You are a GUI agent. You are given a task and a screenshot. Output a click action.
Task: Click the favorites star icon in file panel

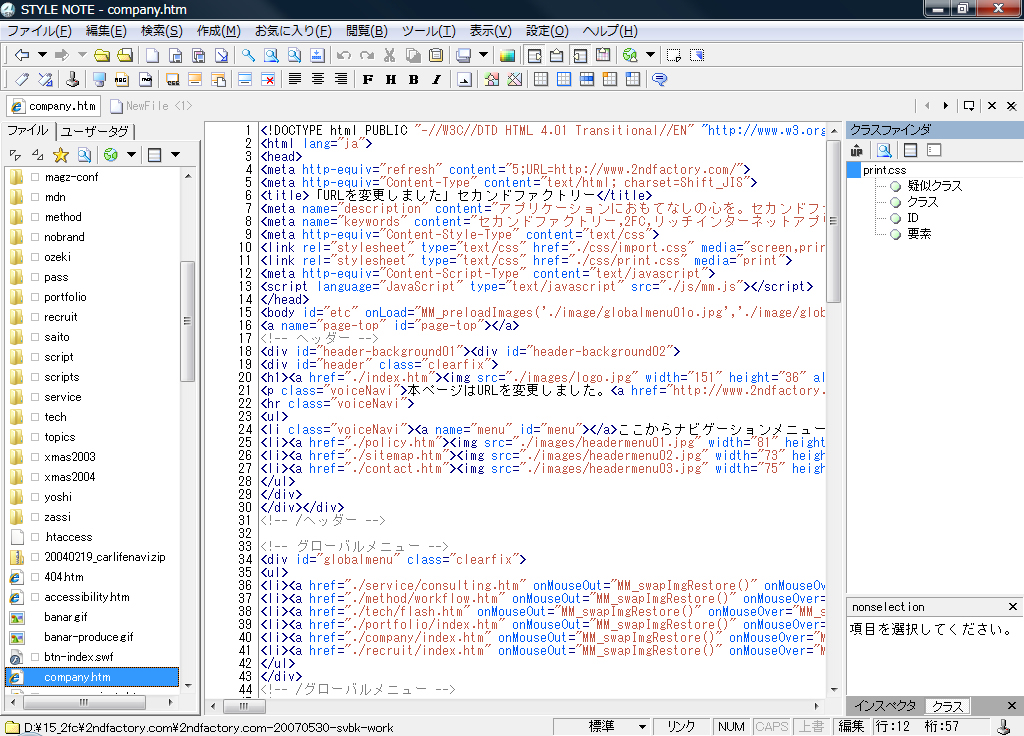[x=61, y=155]
